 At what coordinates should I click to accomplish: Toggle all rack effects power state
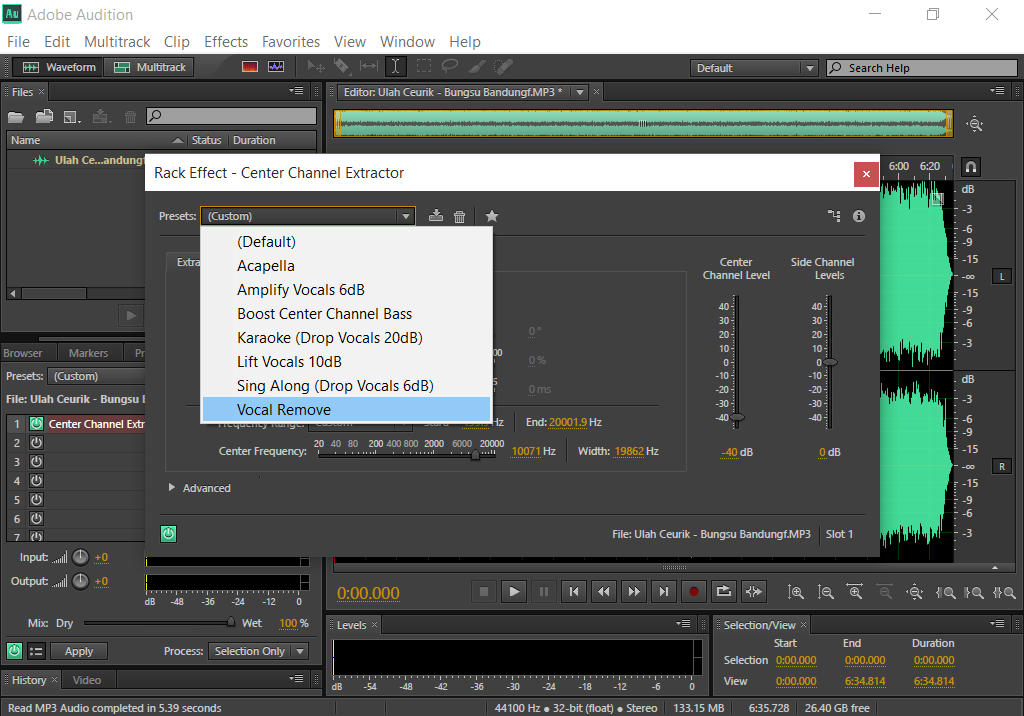click(14, 651)
